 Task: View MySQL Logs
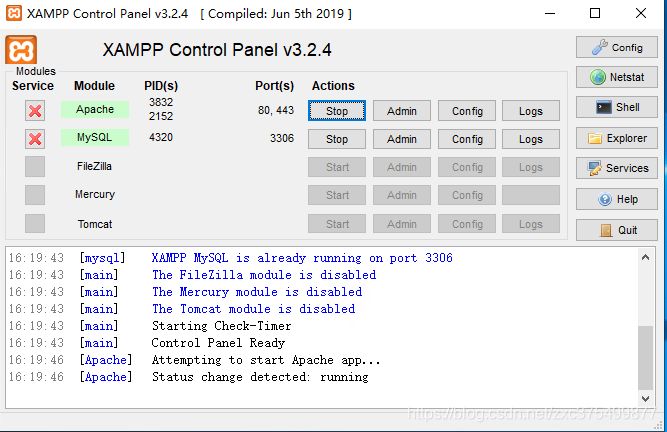(x=531, y=139)
